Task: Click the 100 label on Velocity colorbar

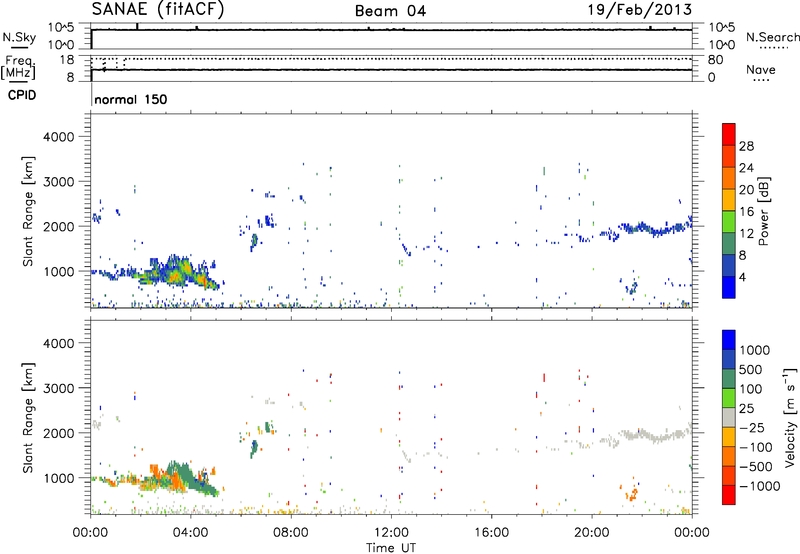Action: pyautogui.click(x=751, y=389)
